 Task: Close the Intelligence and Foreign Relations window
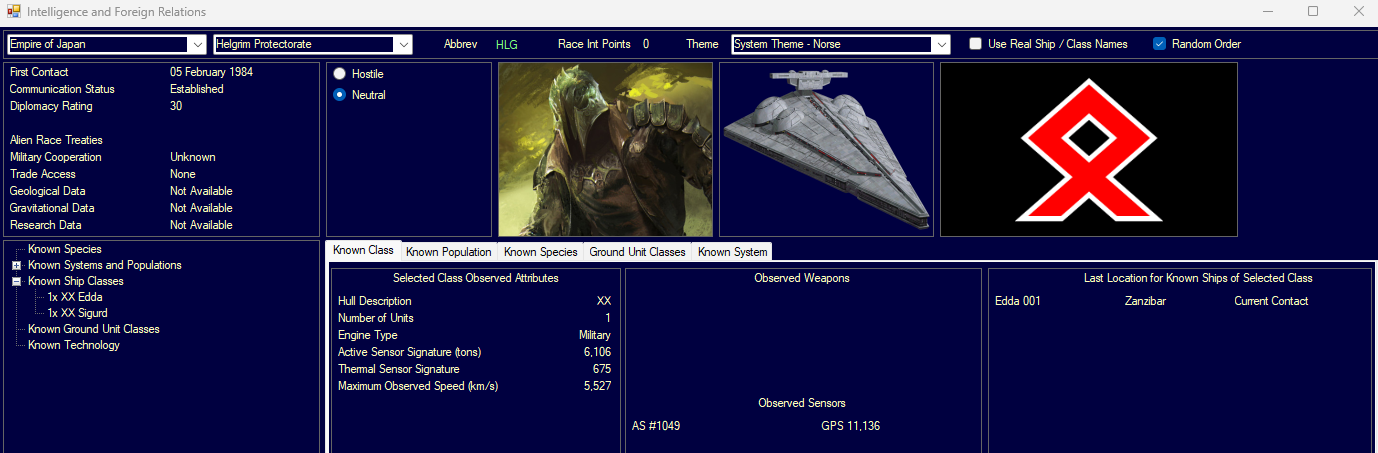click(1357, 11)
